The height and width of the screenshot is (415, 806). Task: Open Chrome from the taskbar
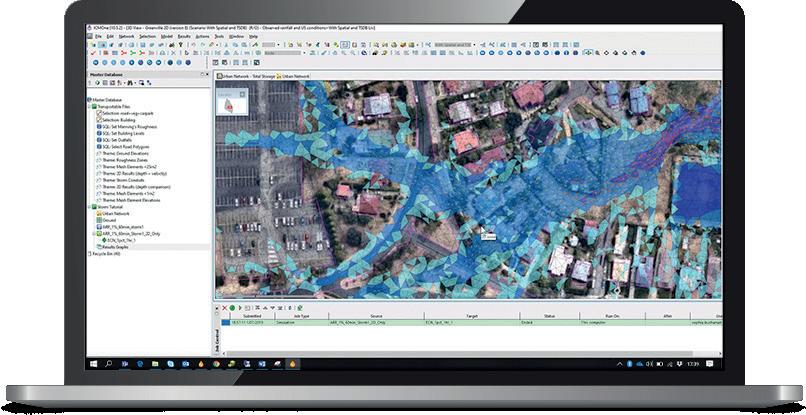[x=216, y=364]
